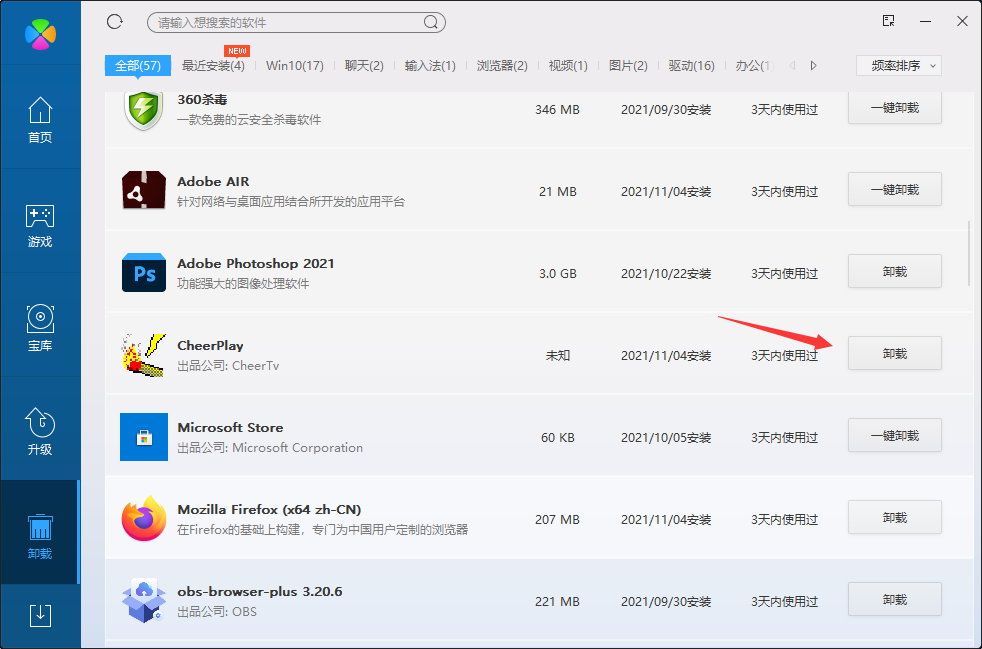The height and width of the screenshot is (649, 982).
Task: Select the Adobe Photoshop 2021 name text
Action: click(x=256, y=264)
